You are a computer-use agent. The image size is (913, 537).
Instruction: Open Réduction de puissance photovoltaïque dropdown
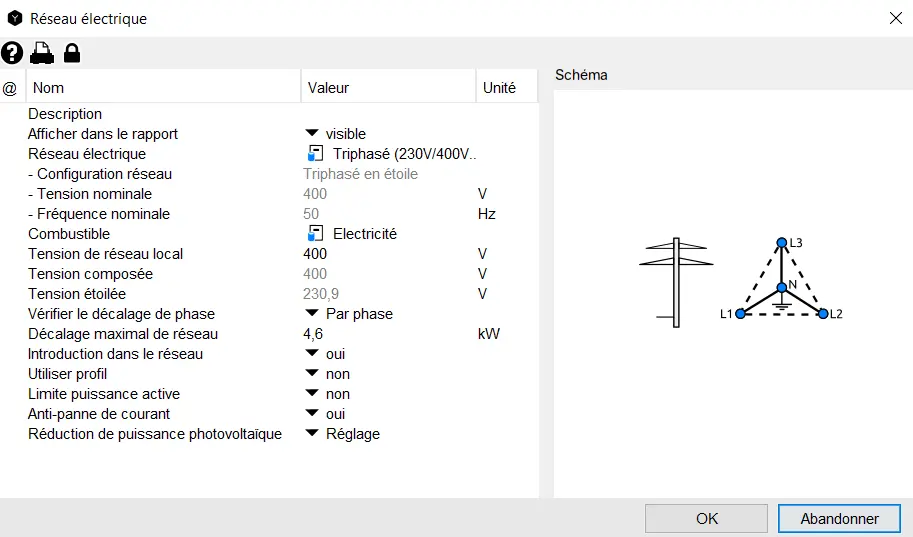(311, 434)
